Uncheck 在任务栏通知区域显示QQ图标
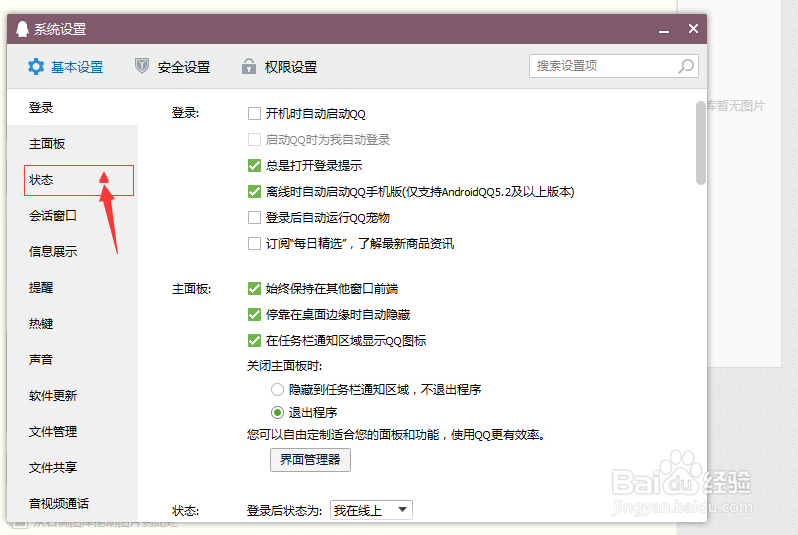 (x=254, y=341)
